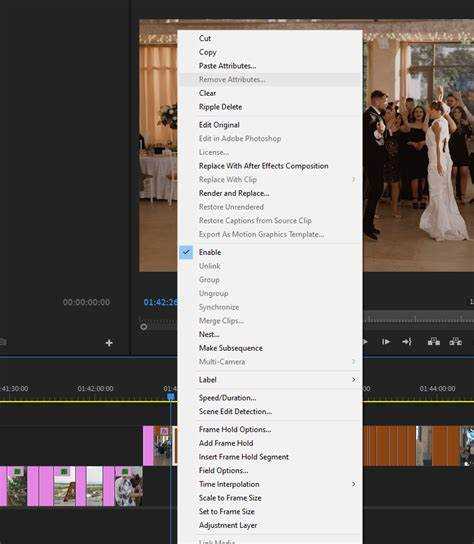Viewport: 474px width, 544px height.
Task: Select the Scale to Frame Size option
Action: pos(230,498)
